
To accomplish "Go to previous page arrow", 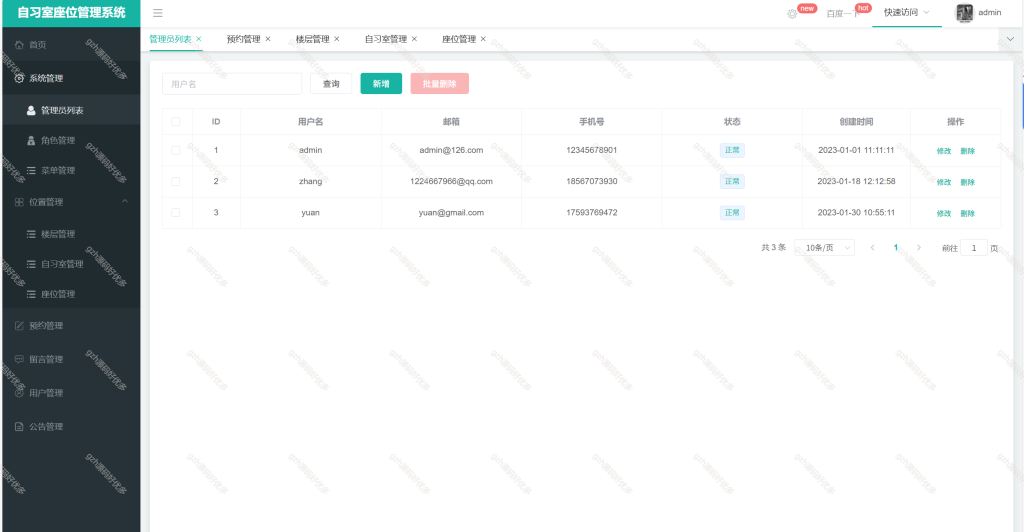I will click(872, 248).
